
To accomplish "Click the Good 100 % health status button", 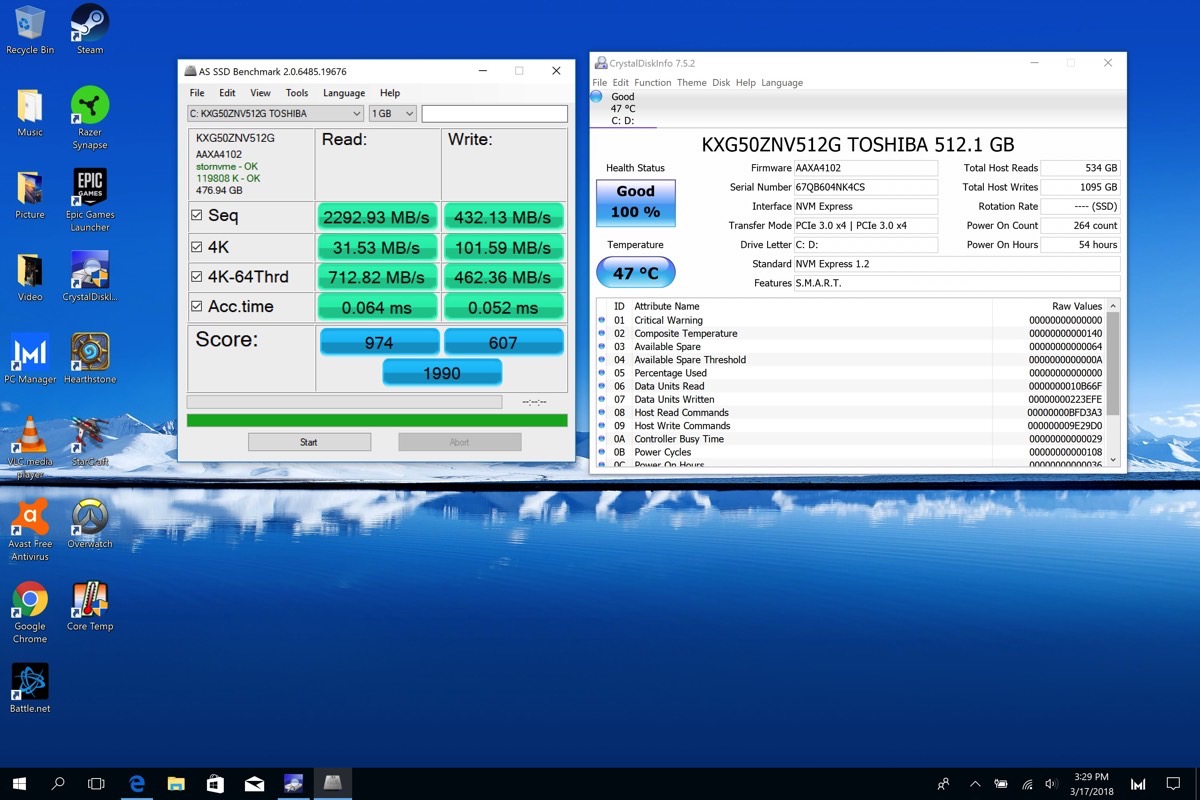I will [636, 203].
